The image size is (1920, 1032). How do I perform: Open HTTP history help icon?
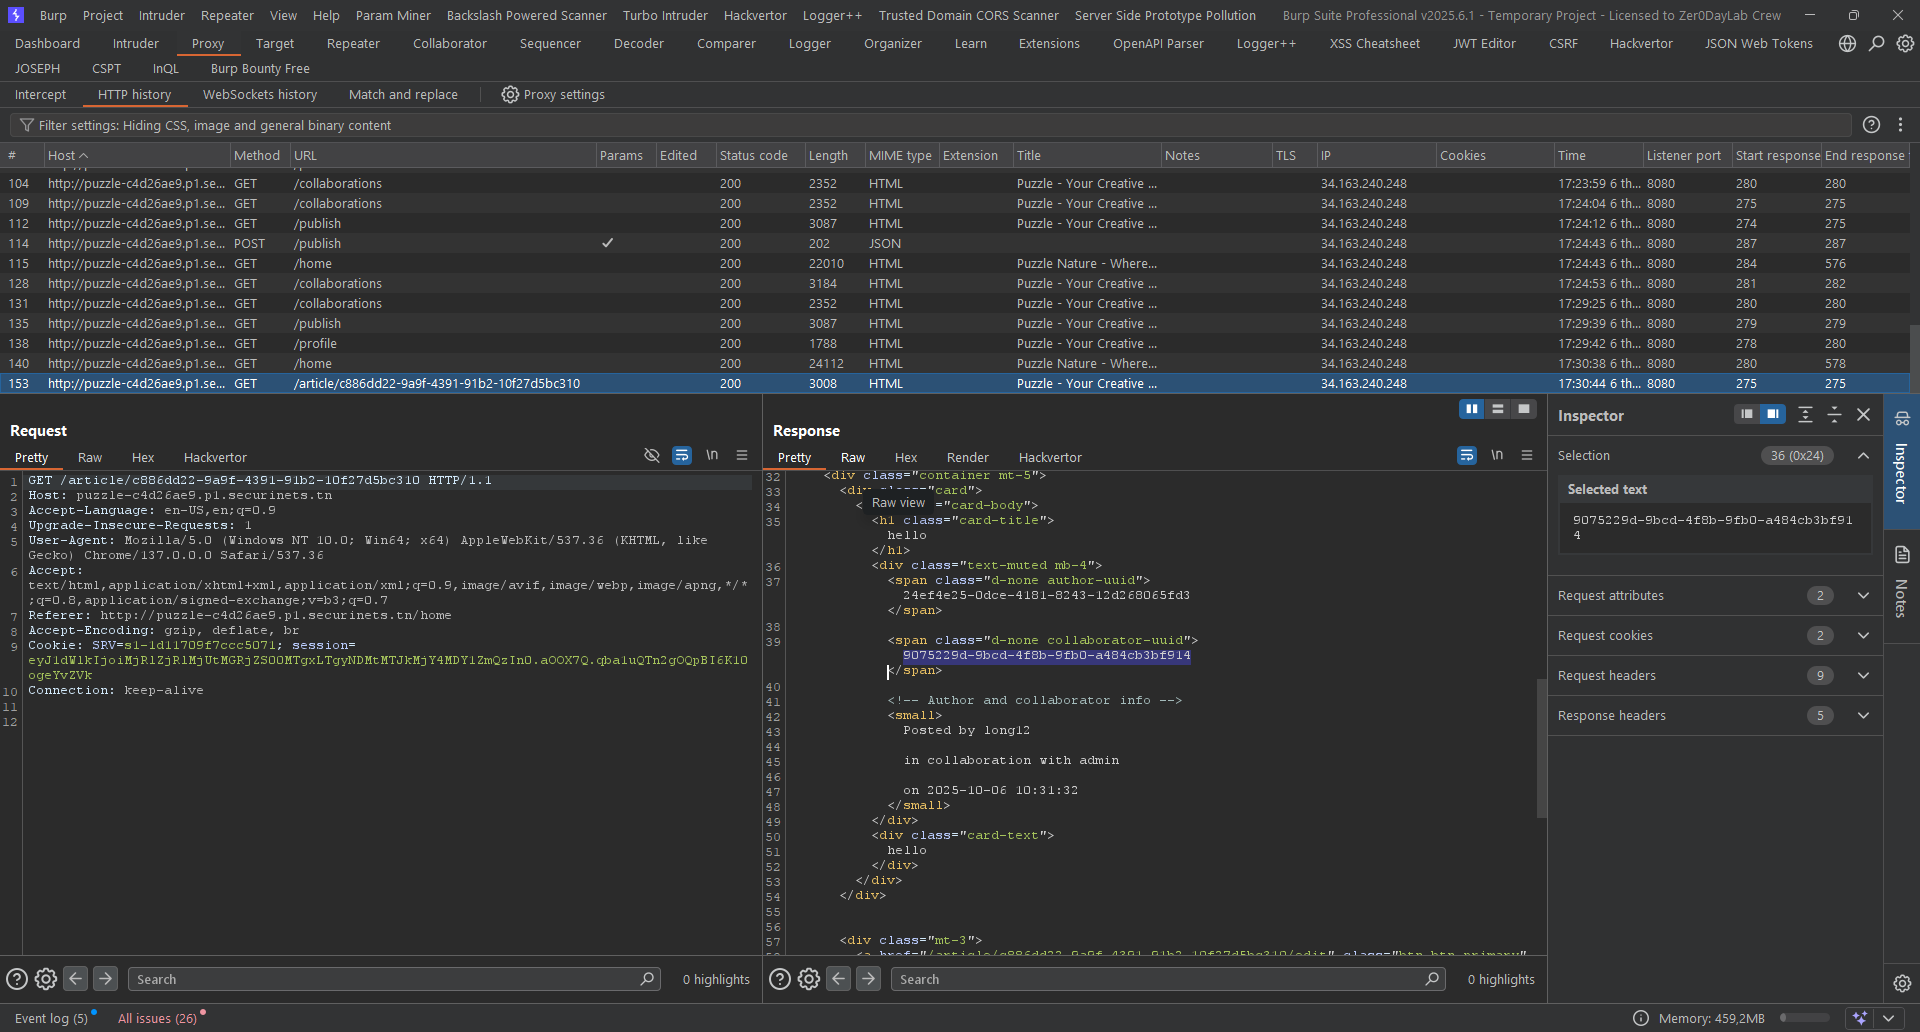pos(1872,125)
